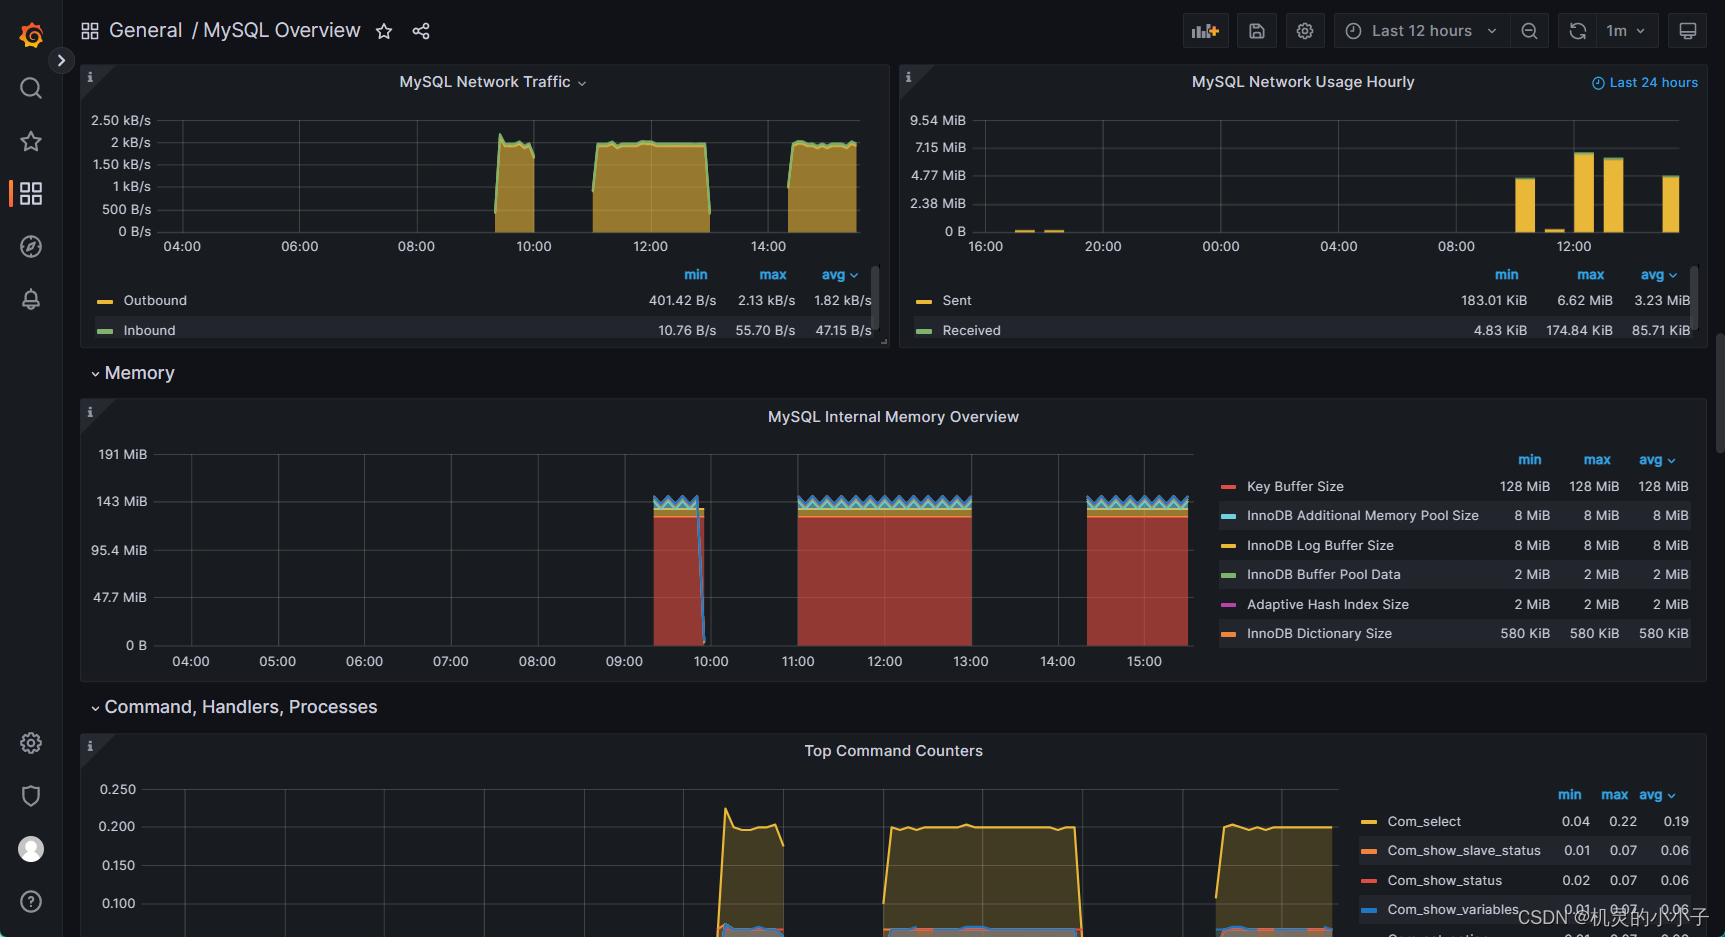Select the page vertical scrollbar thumb

pos(1720,393)
